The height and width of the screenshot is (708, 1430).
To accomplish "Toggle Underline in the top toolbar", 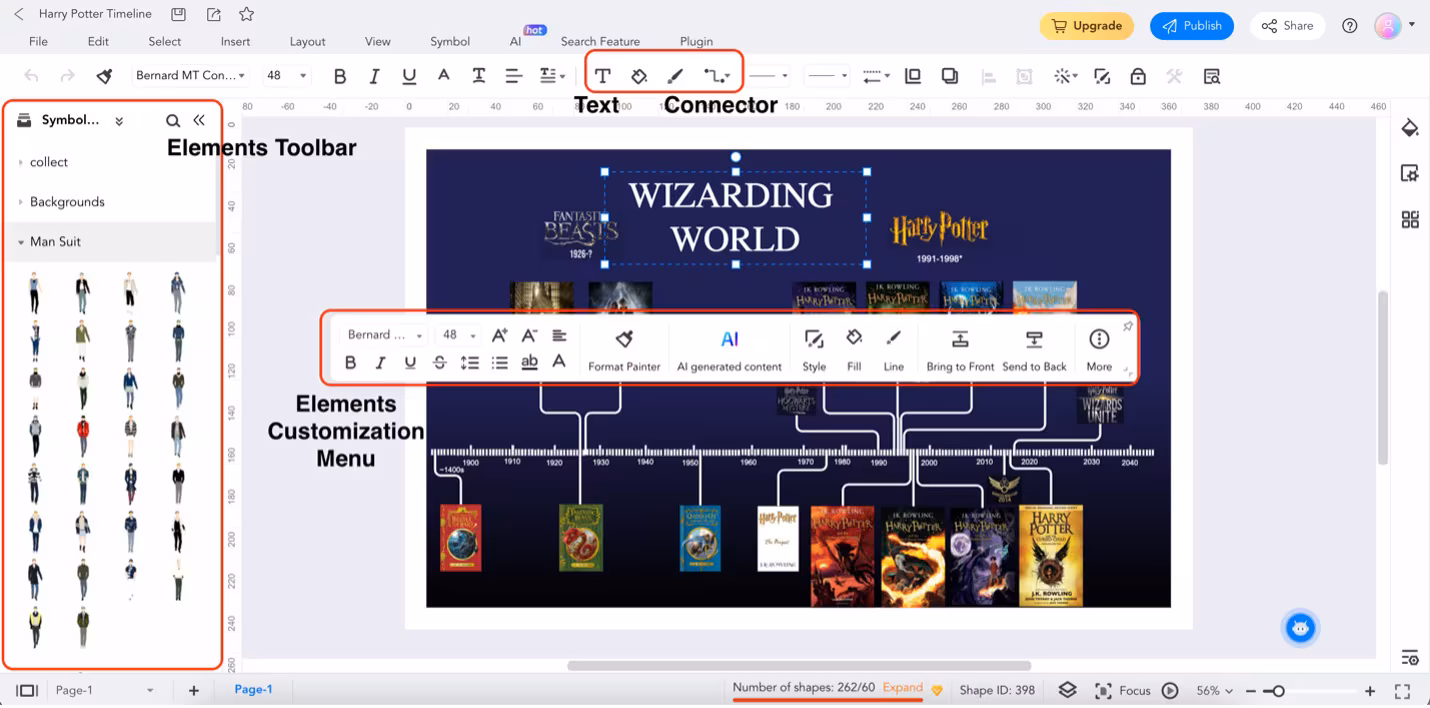I will coord(409,76).
